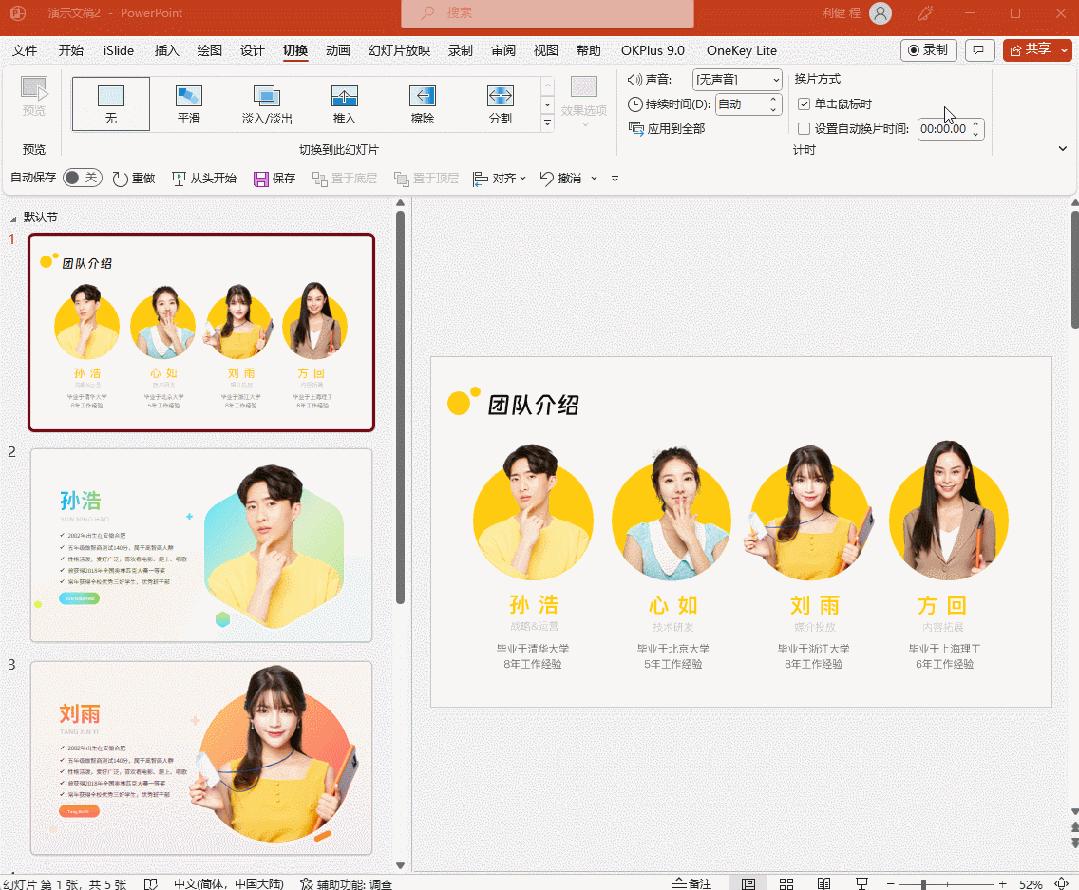Viewport: 1079px width, 890px height.
Task: Switch to slide sorter view in status bar
Action: [x=786, y=883]
